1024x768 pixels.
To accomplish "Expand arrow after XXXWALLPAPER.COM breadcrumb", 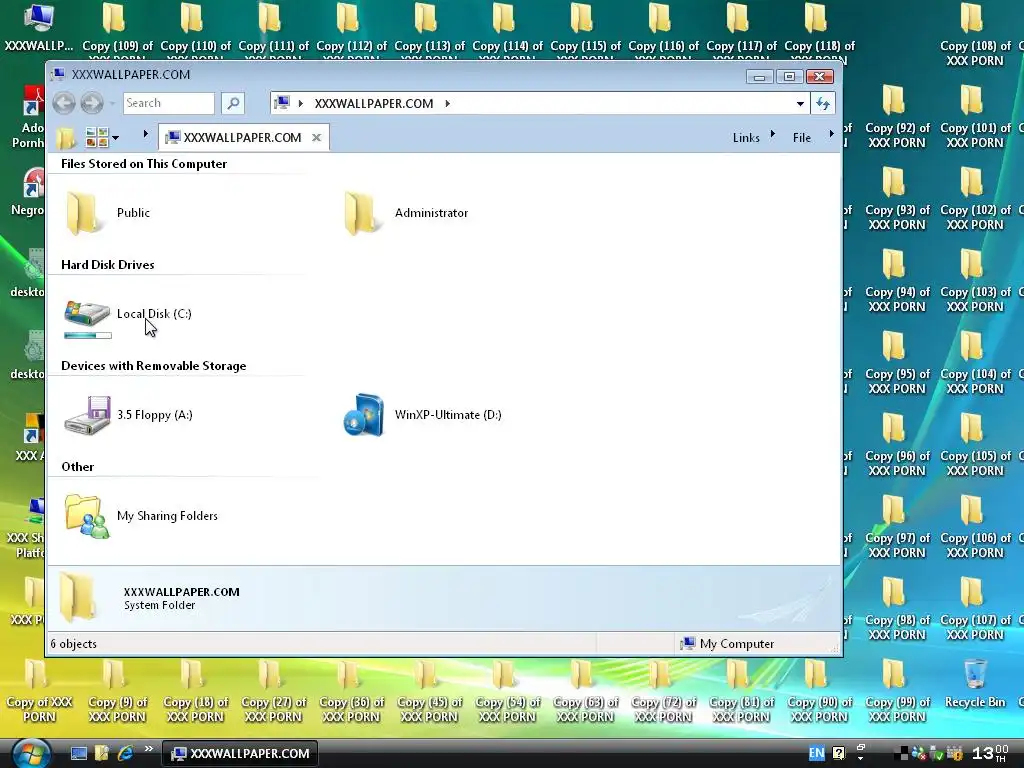I will pyautogui.click(x=447, y=103).
